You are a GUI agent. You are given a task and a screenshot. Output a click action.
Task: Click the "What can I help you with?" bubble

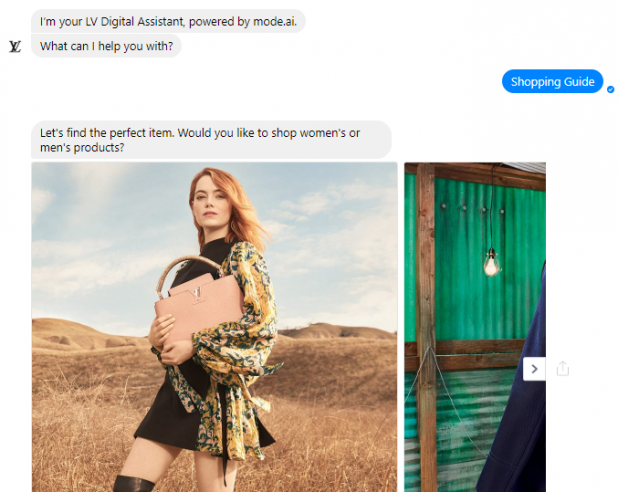pos(106,46)
